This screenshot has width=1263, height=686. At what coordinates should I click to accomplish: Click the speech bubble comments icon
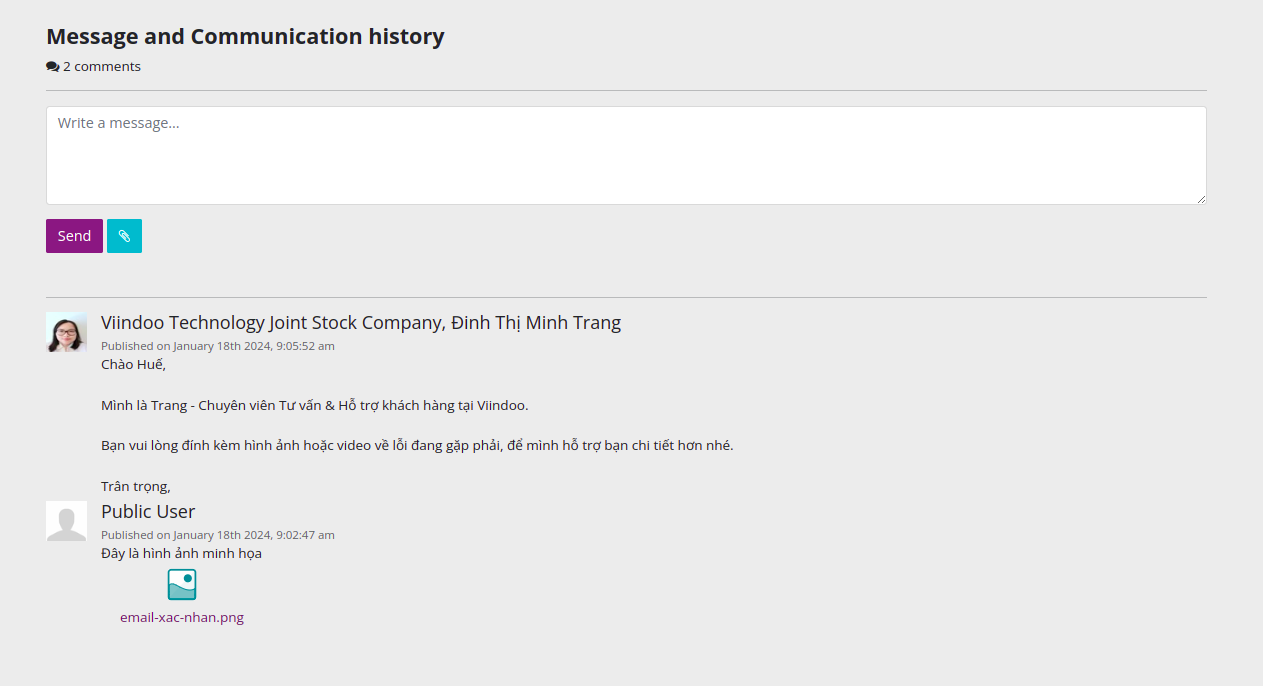pos(53,67)
